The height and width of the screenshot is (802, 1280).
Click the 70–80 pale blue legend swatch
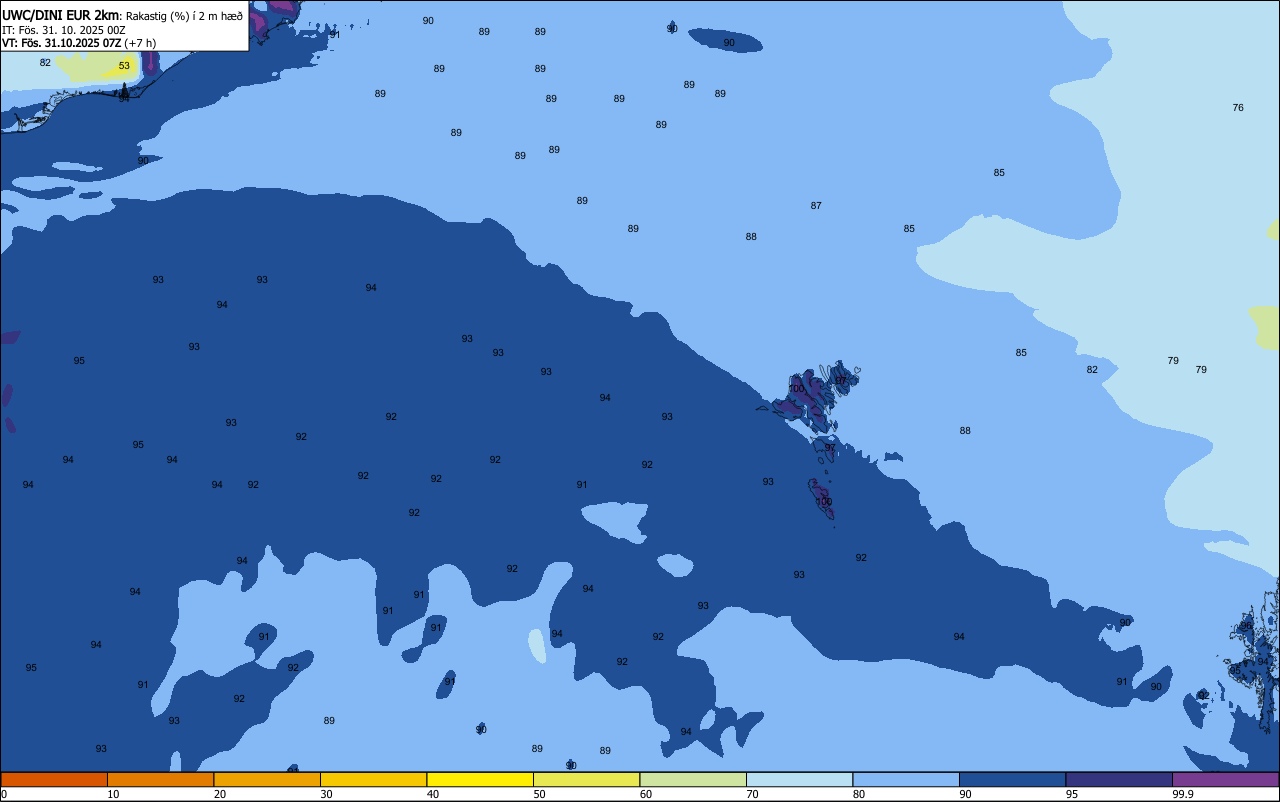799,779
